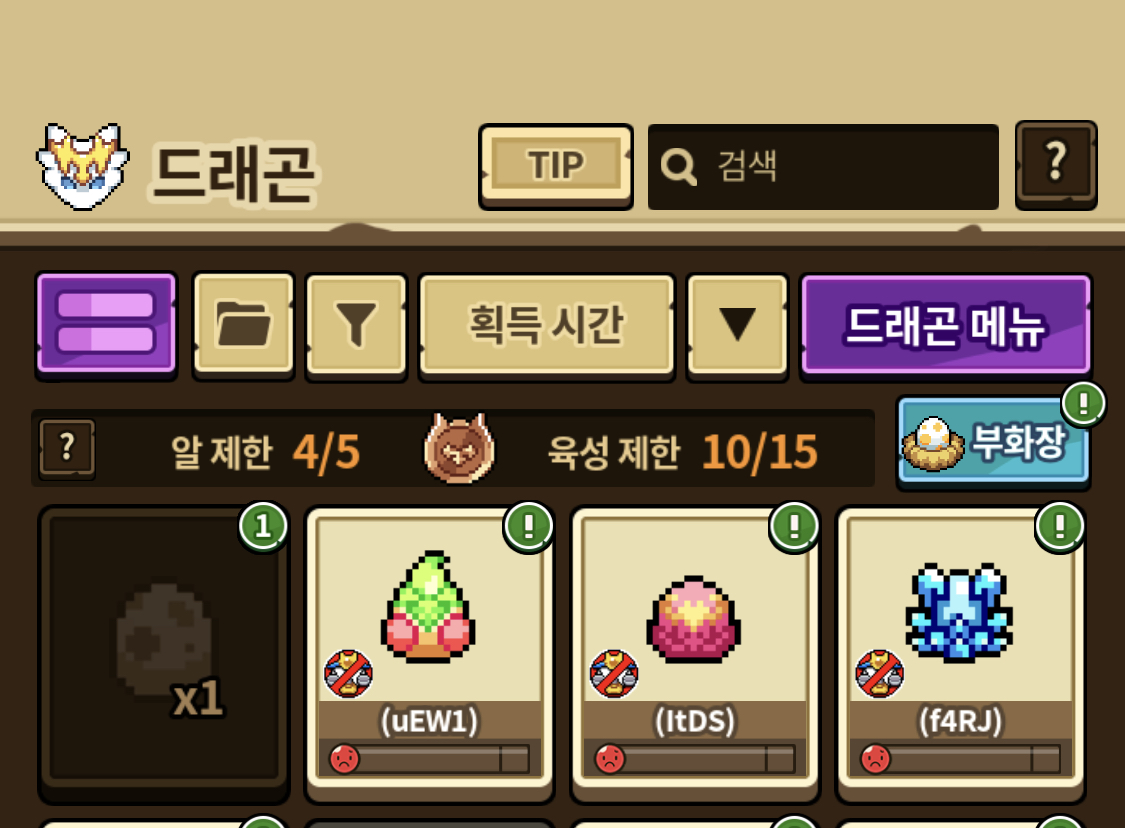Expand the 획득 시간 sort dropdown
The height and width of the screenshot is (828, 1125).
(547, 325)
